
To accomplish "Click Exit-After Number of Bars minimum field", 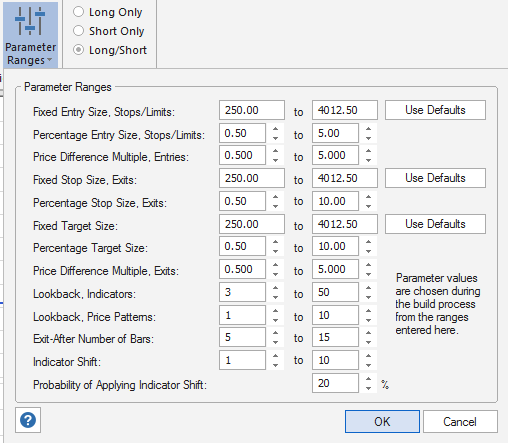I will (242, 337).
